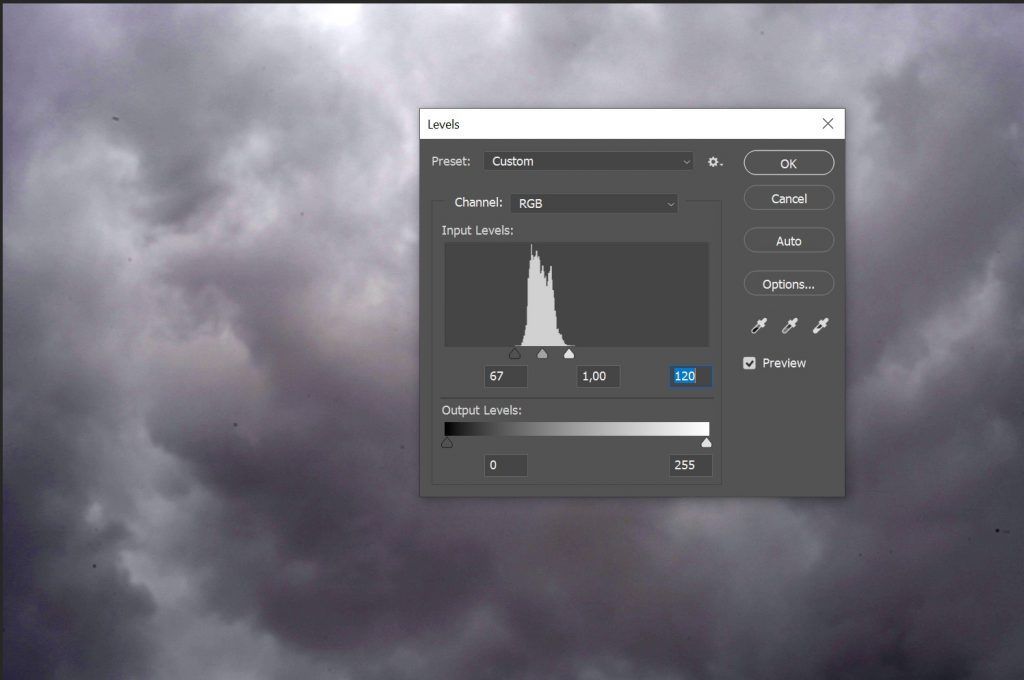Select the white point eyedropper
The width and height of the screenshot is (1024, 680).
click(x=820, y=325)
